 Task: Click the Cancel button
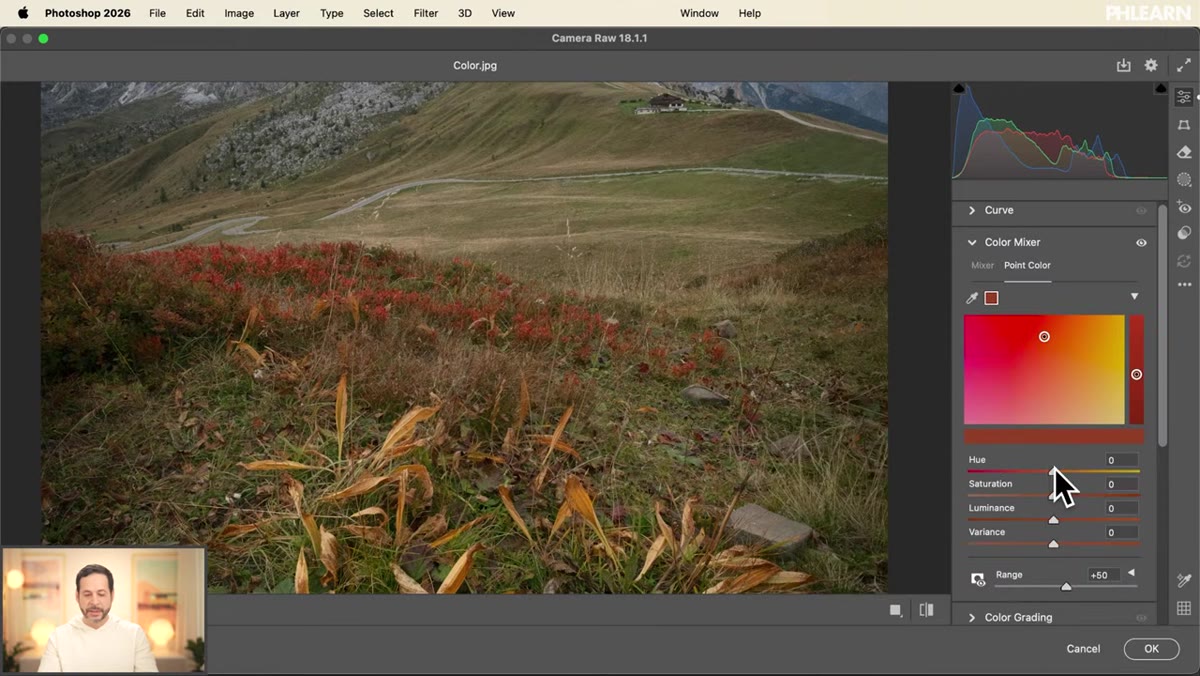[1083, 649]
